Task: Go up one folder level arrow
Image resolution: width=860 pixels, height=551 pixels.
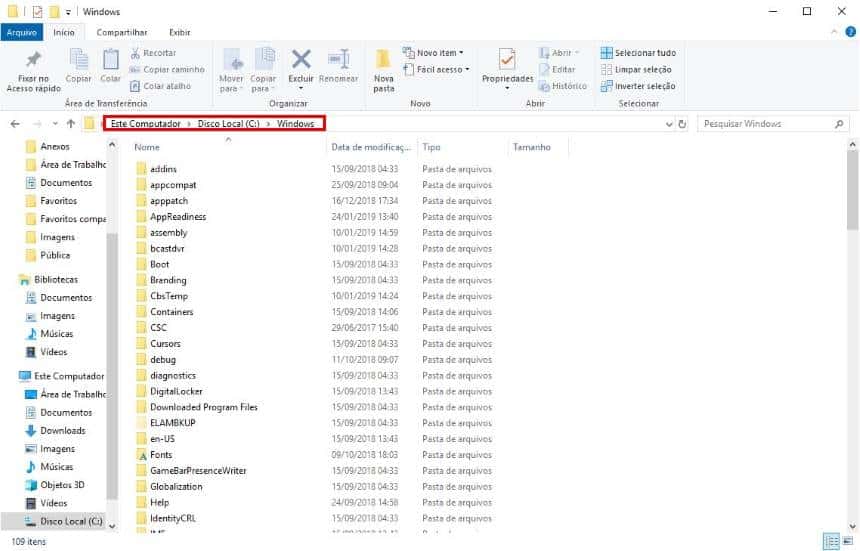Action: click(71, 124)
